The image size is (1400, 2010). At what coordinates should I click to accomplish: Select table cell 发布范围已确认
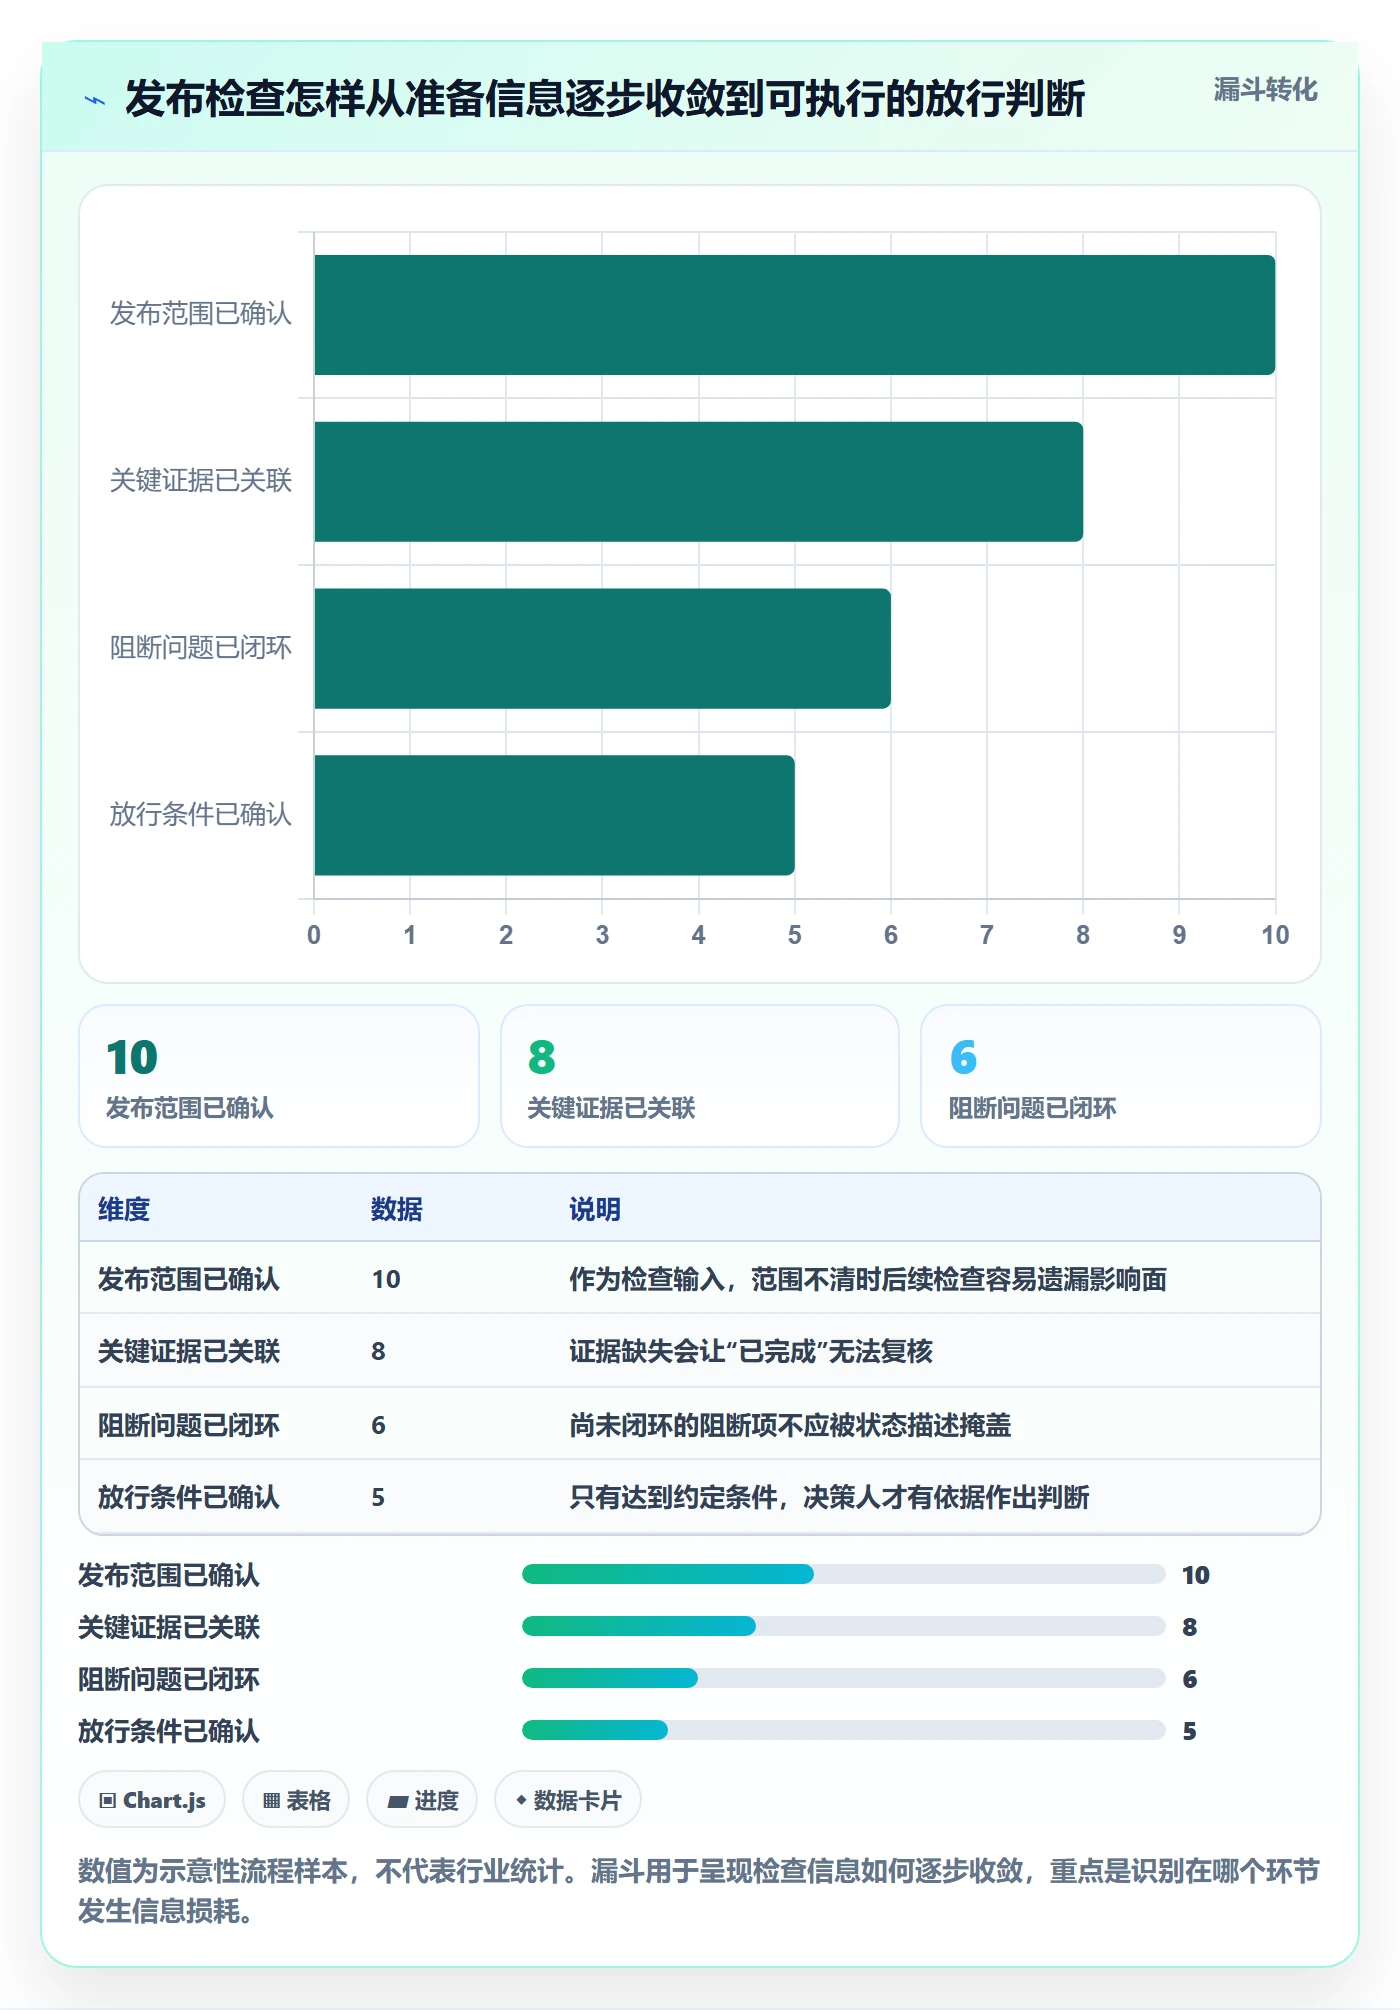click(x=189, y=1279)
